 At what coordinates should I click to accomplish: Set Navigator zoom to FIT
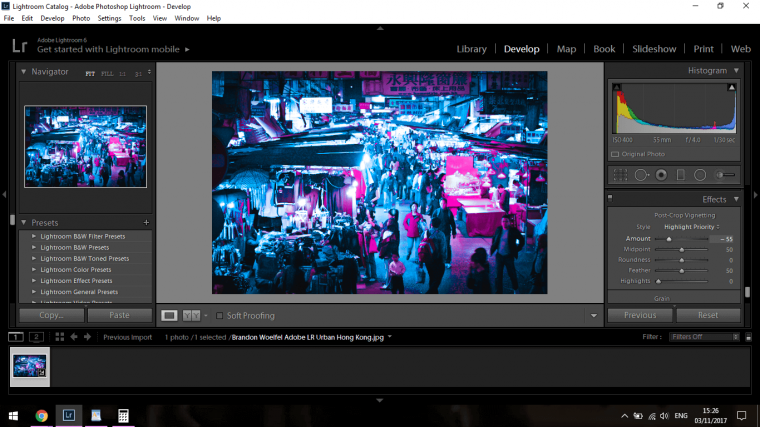coord(90,74)
